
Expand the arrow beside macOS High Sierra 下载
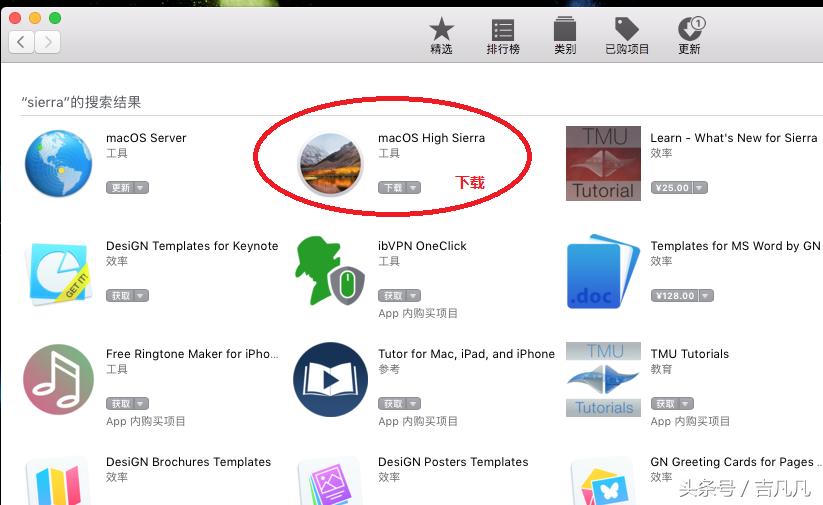pos(414,187)
